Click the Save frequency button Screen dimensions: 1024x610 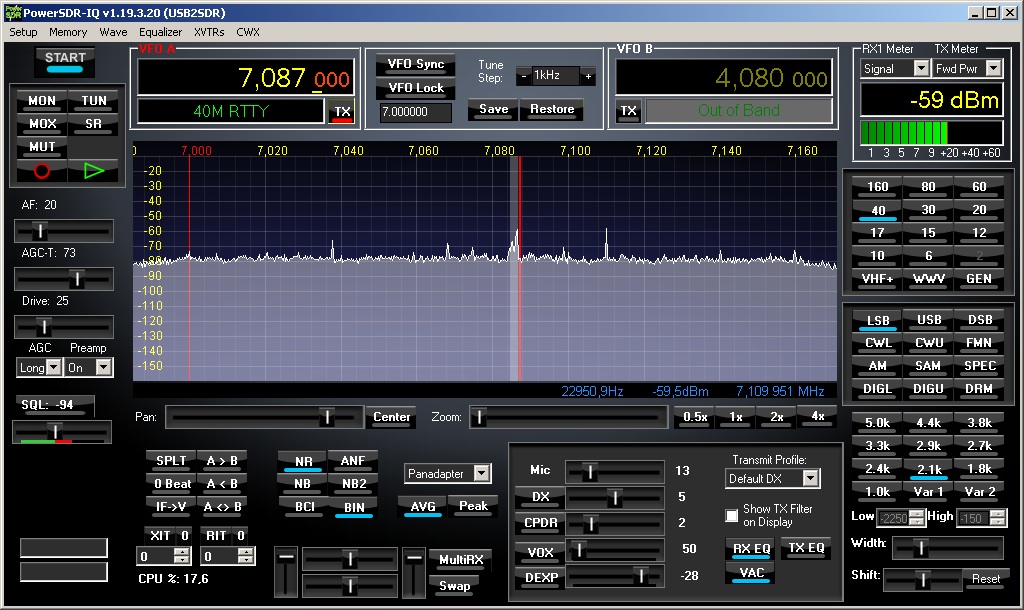(494, 109)
